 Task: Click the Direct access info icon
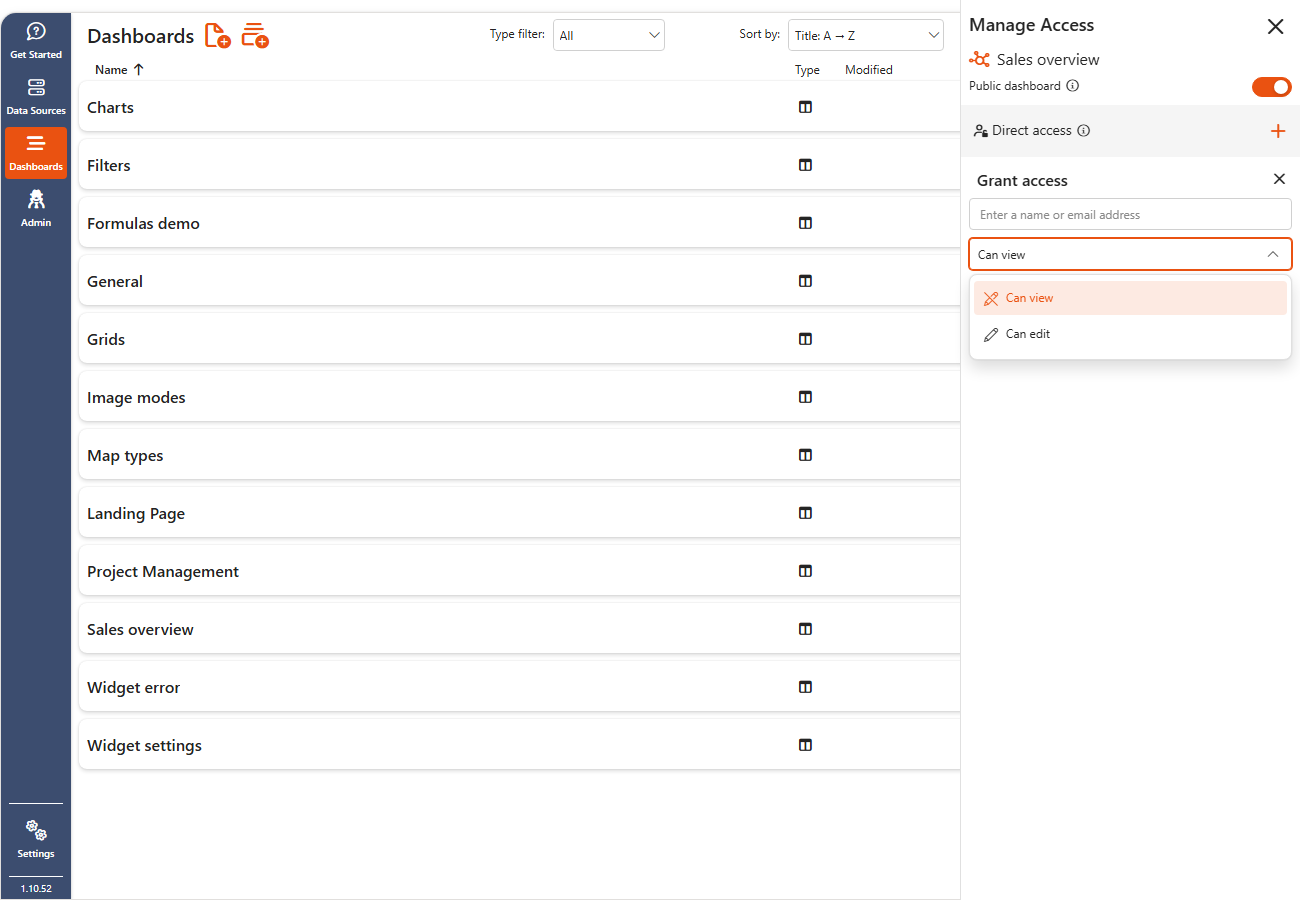coord(1084,131)
